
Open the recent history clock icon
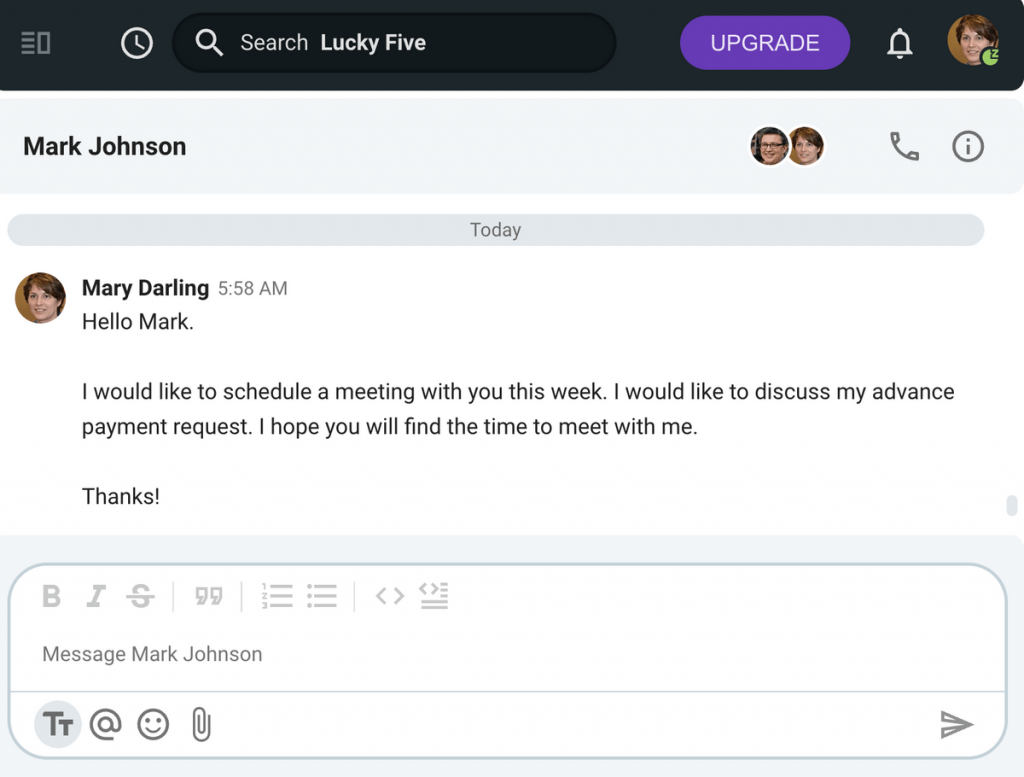137,43
